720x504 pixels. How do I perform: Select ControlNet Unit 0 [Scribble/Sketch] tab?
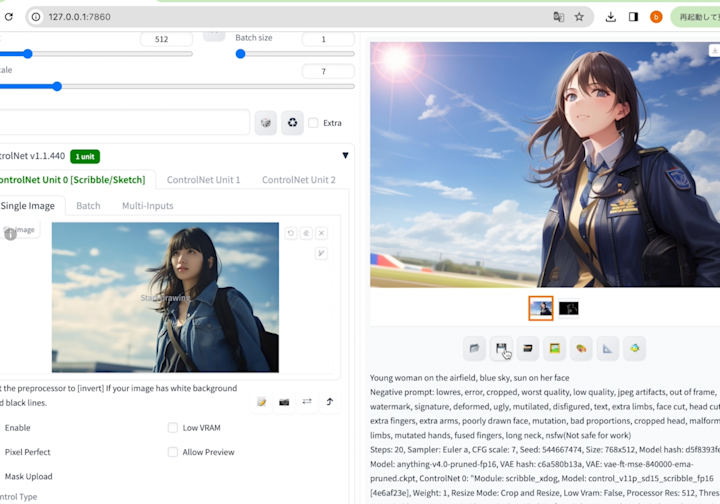click(73, 180)
